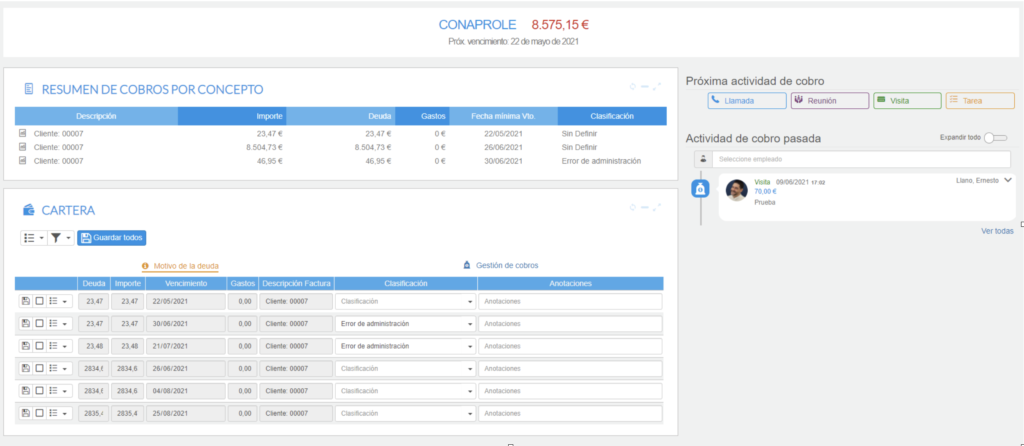
Task: Schedule a Visita activity button
Action: point(908,101)
